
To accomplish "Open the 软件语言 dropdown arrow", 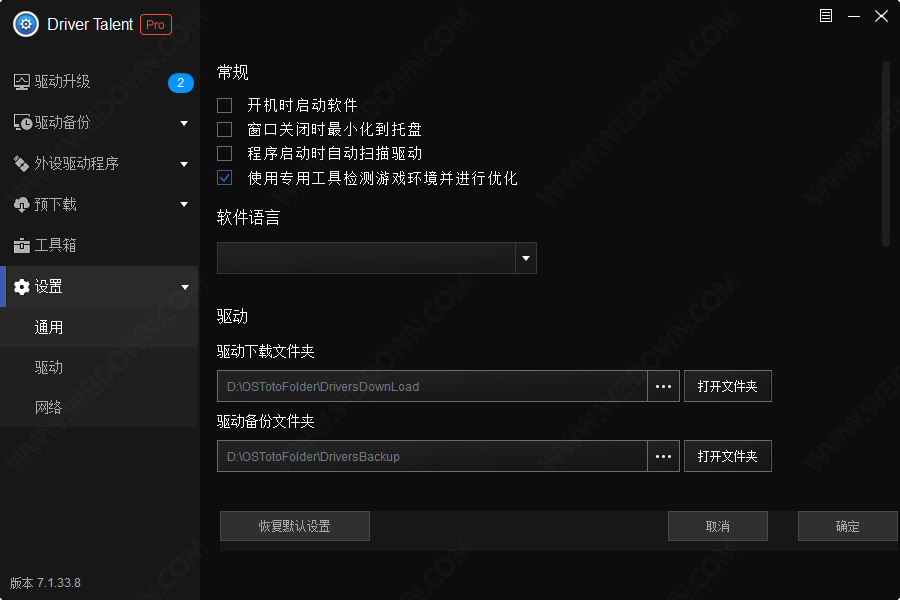I will pos(526,258).
